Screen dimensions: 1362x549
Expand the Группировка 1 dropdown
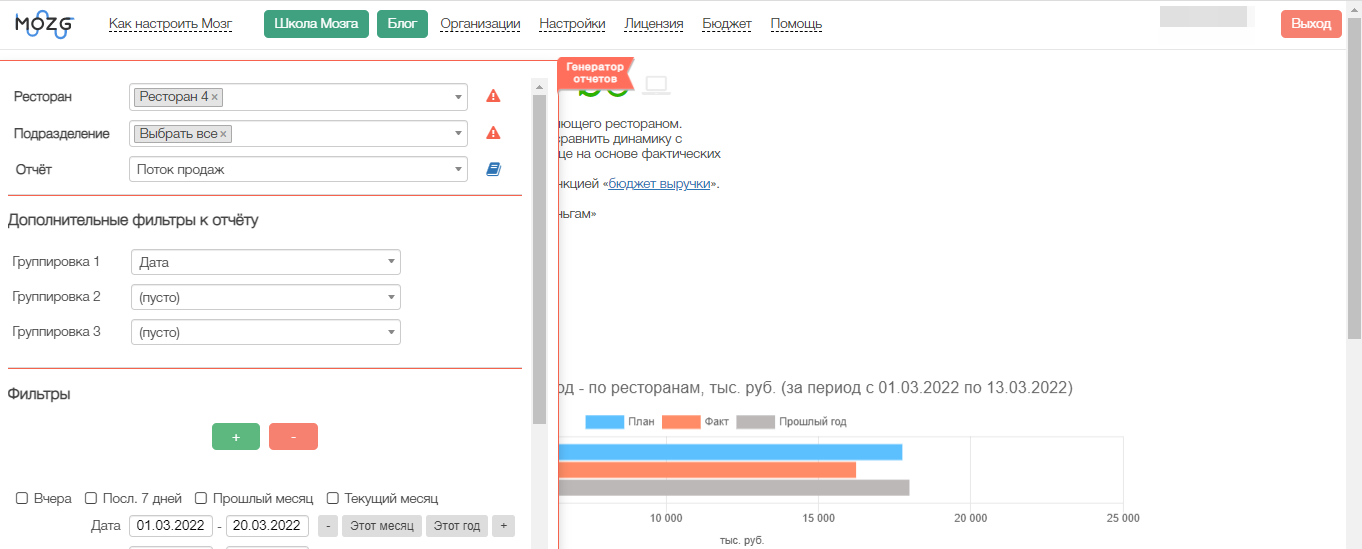[x=265, y=262]
